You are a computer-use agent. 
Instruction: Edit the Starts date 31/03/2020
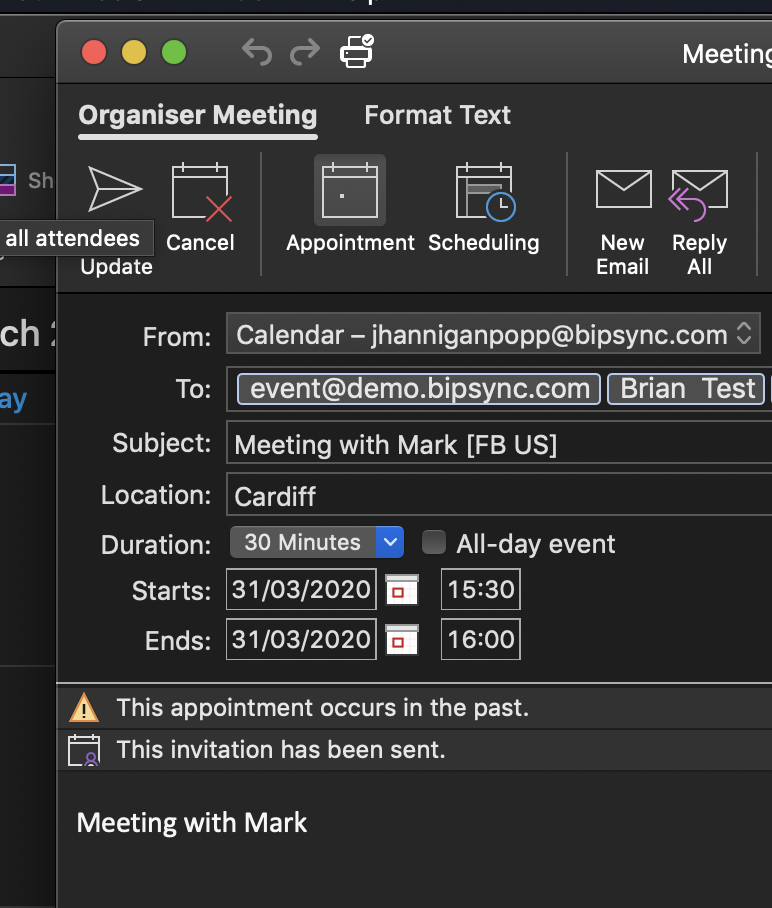(x=301, y=590)
